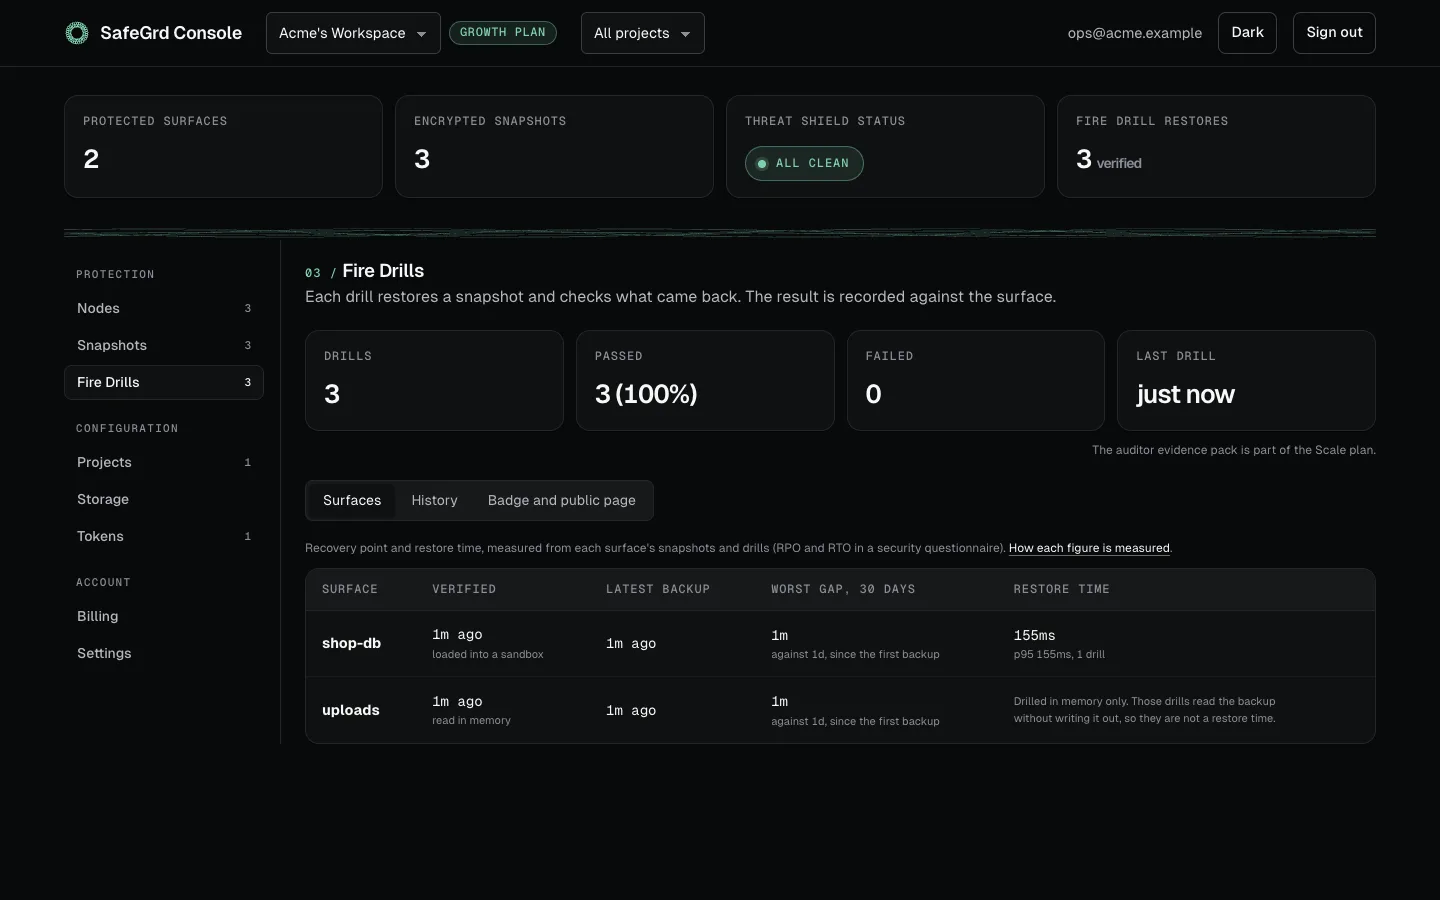The width and height of the screenshot is (1440, 900).
Task: Open Tokens in the sidebar
Action: point(164,536)
